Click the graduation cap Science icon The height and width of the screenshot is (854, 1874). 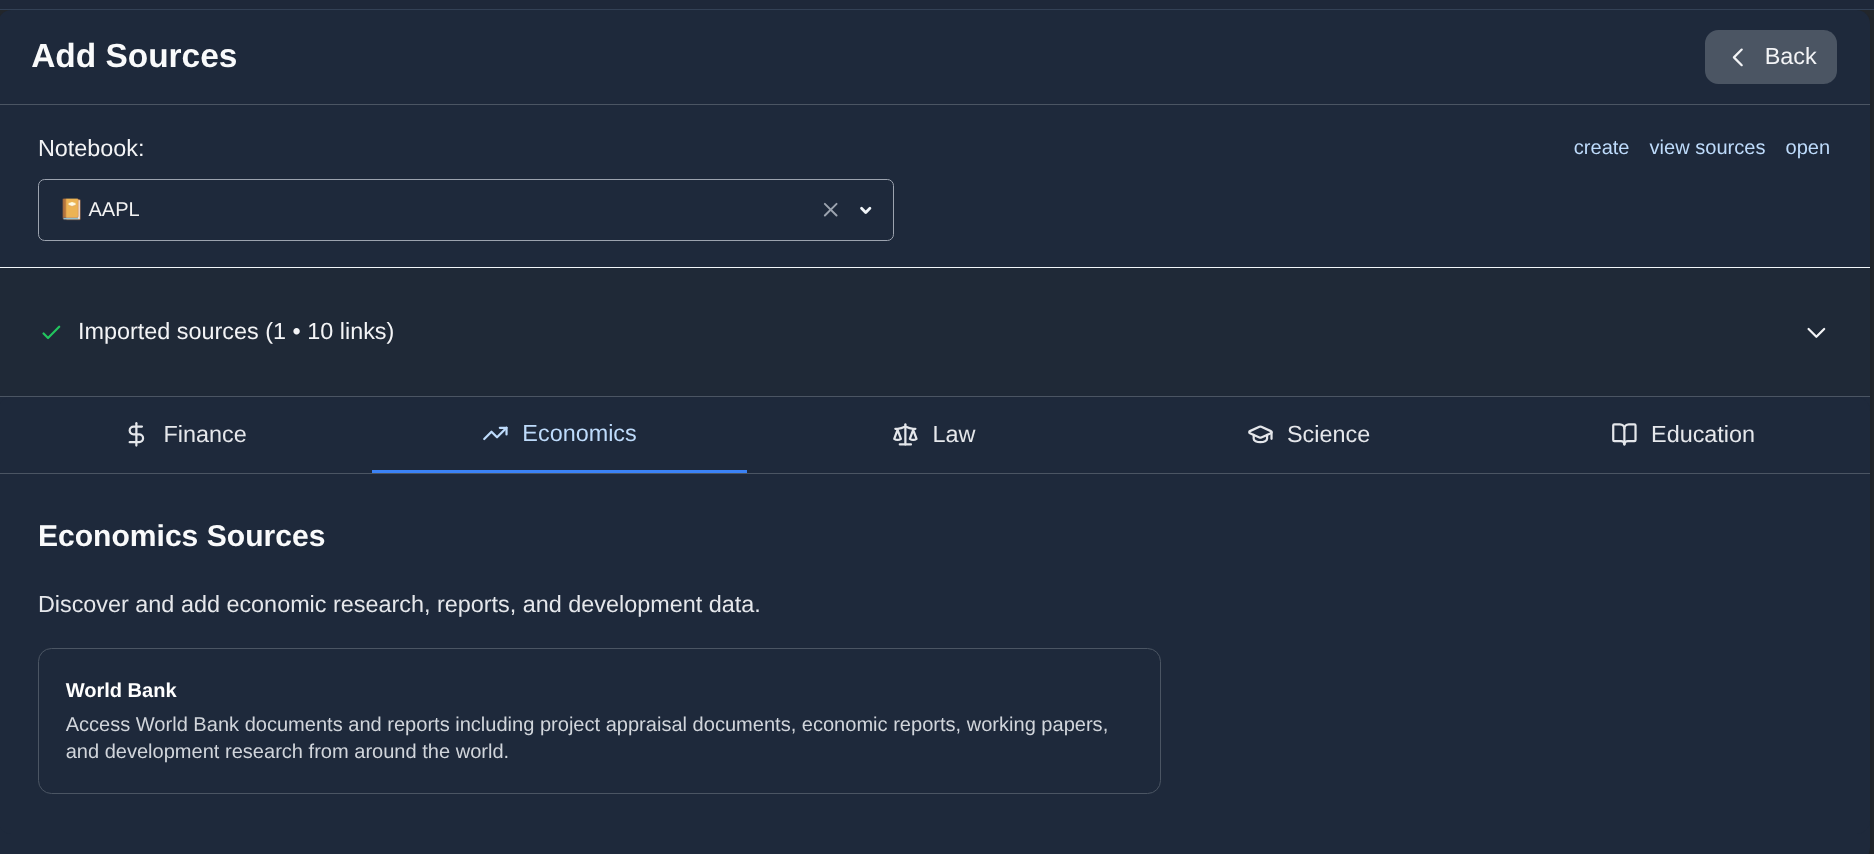pos(1260,434)
